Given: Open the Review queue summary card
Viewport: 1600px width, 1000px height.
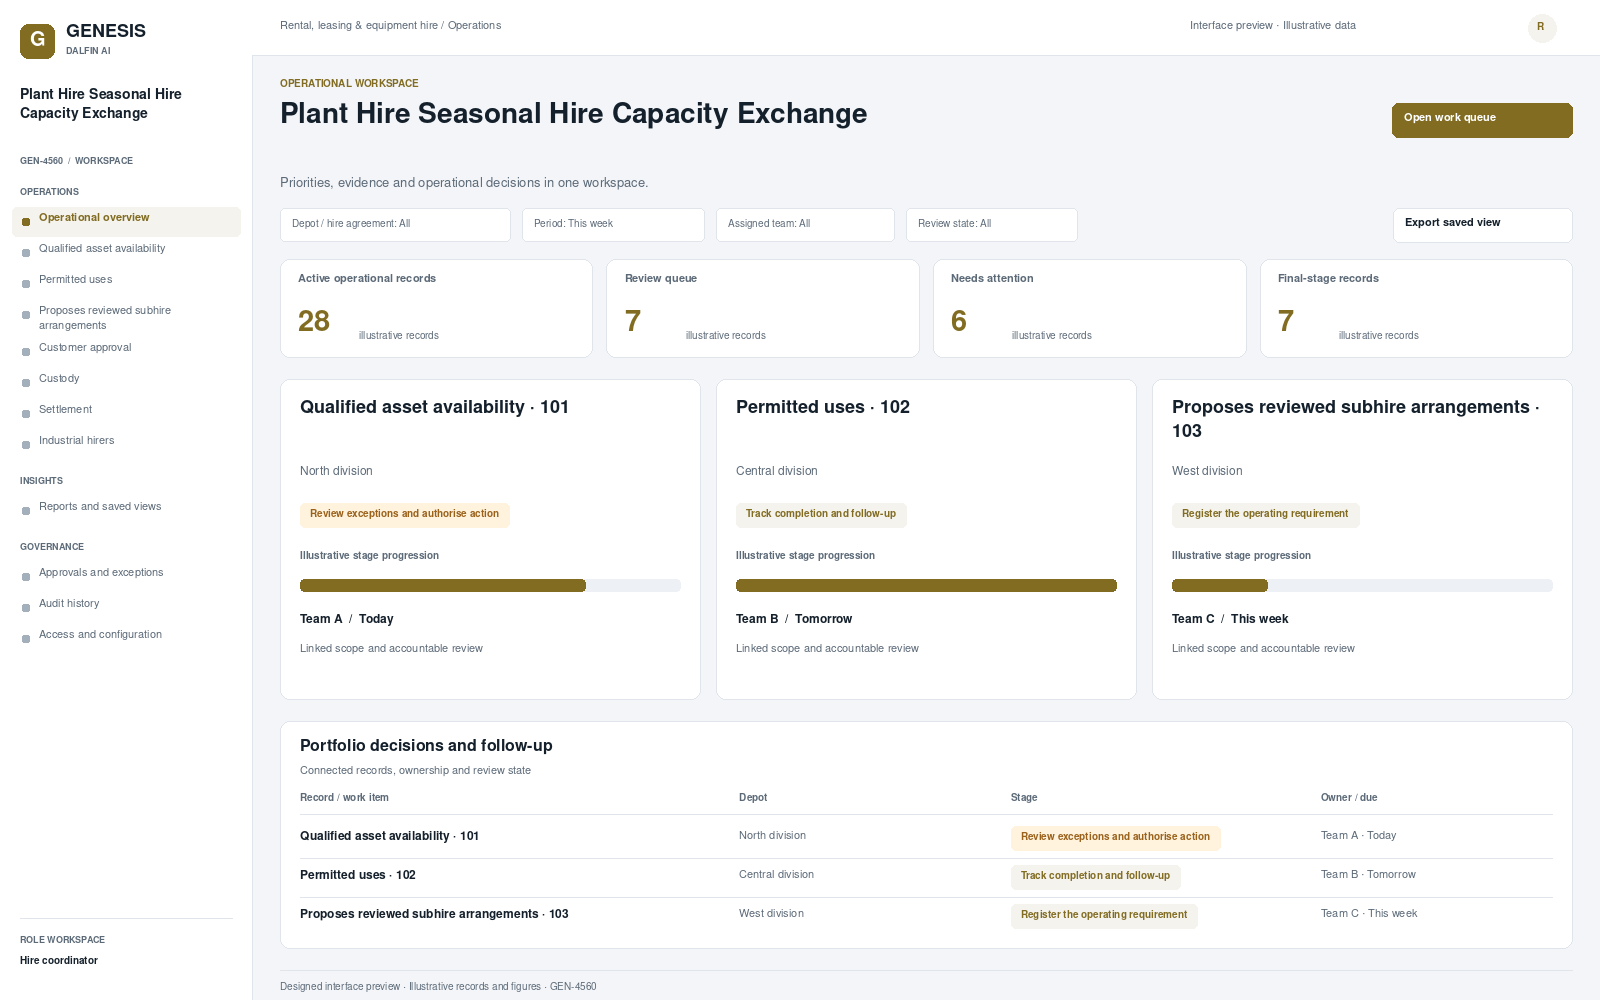Looking at the screenshot, I should 762,308.
